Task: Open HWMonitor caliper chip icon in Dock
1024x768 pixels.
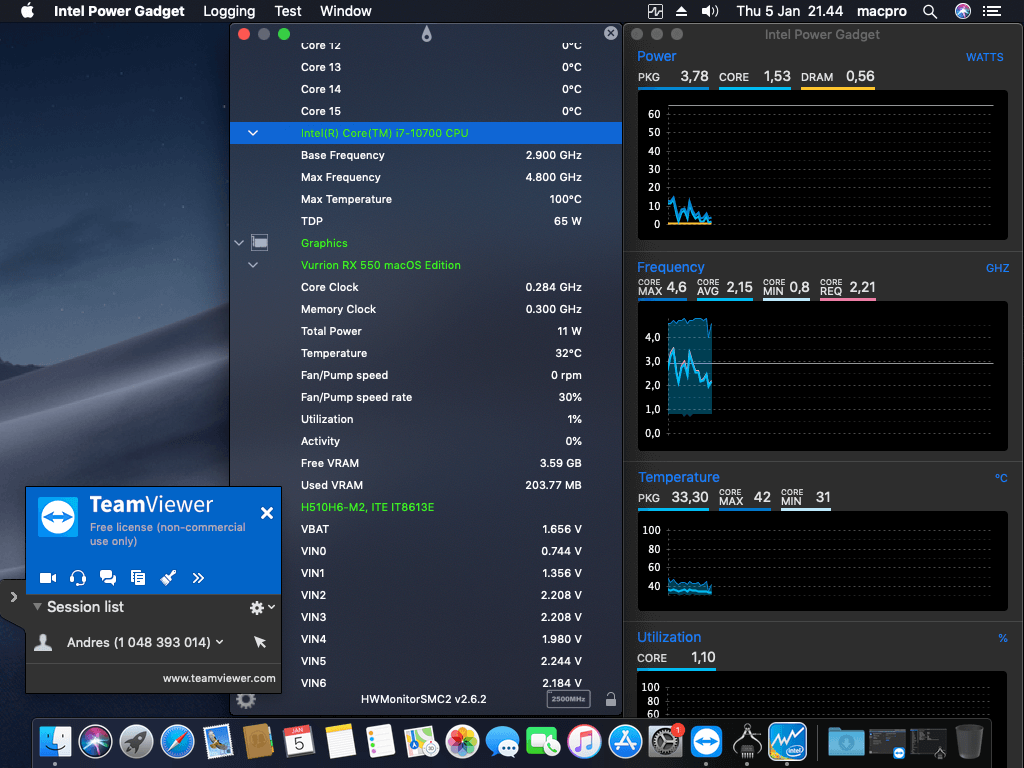Action: point(746,742)
